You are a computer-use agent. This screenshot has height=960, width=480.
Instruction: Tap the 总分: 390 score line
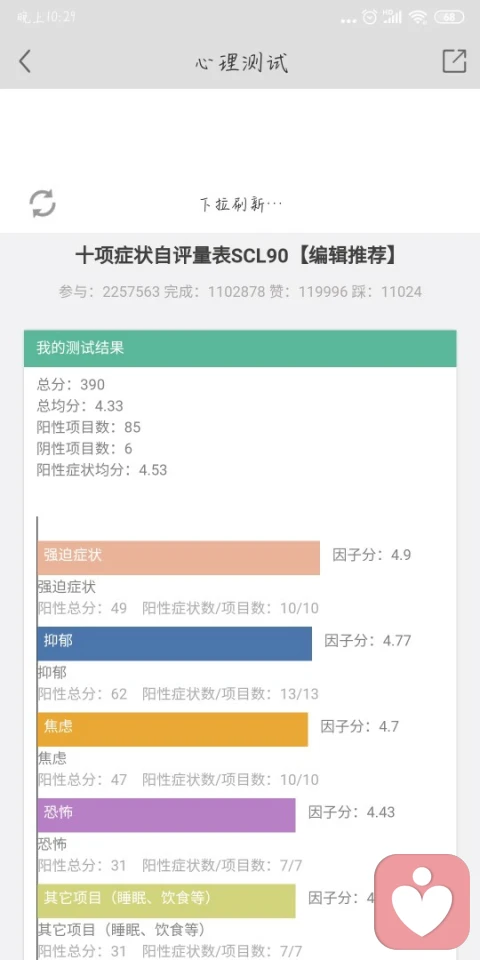71,384
